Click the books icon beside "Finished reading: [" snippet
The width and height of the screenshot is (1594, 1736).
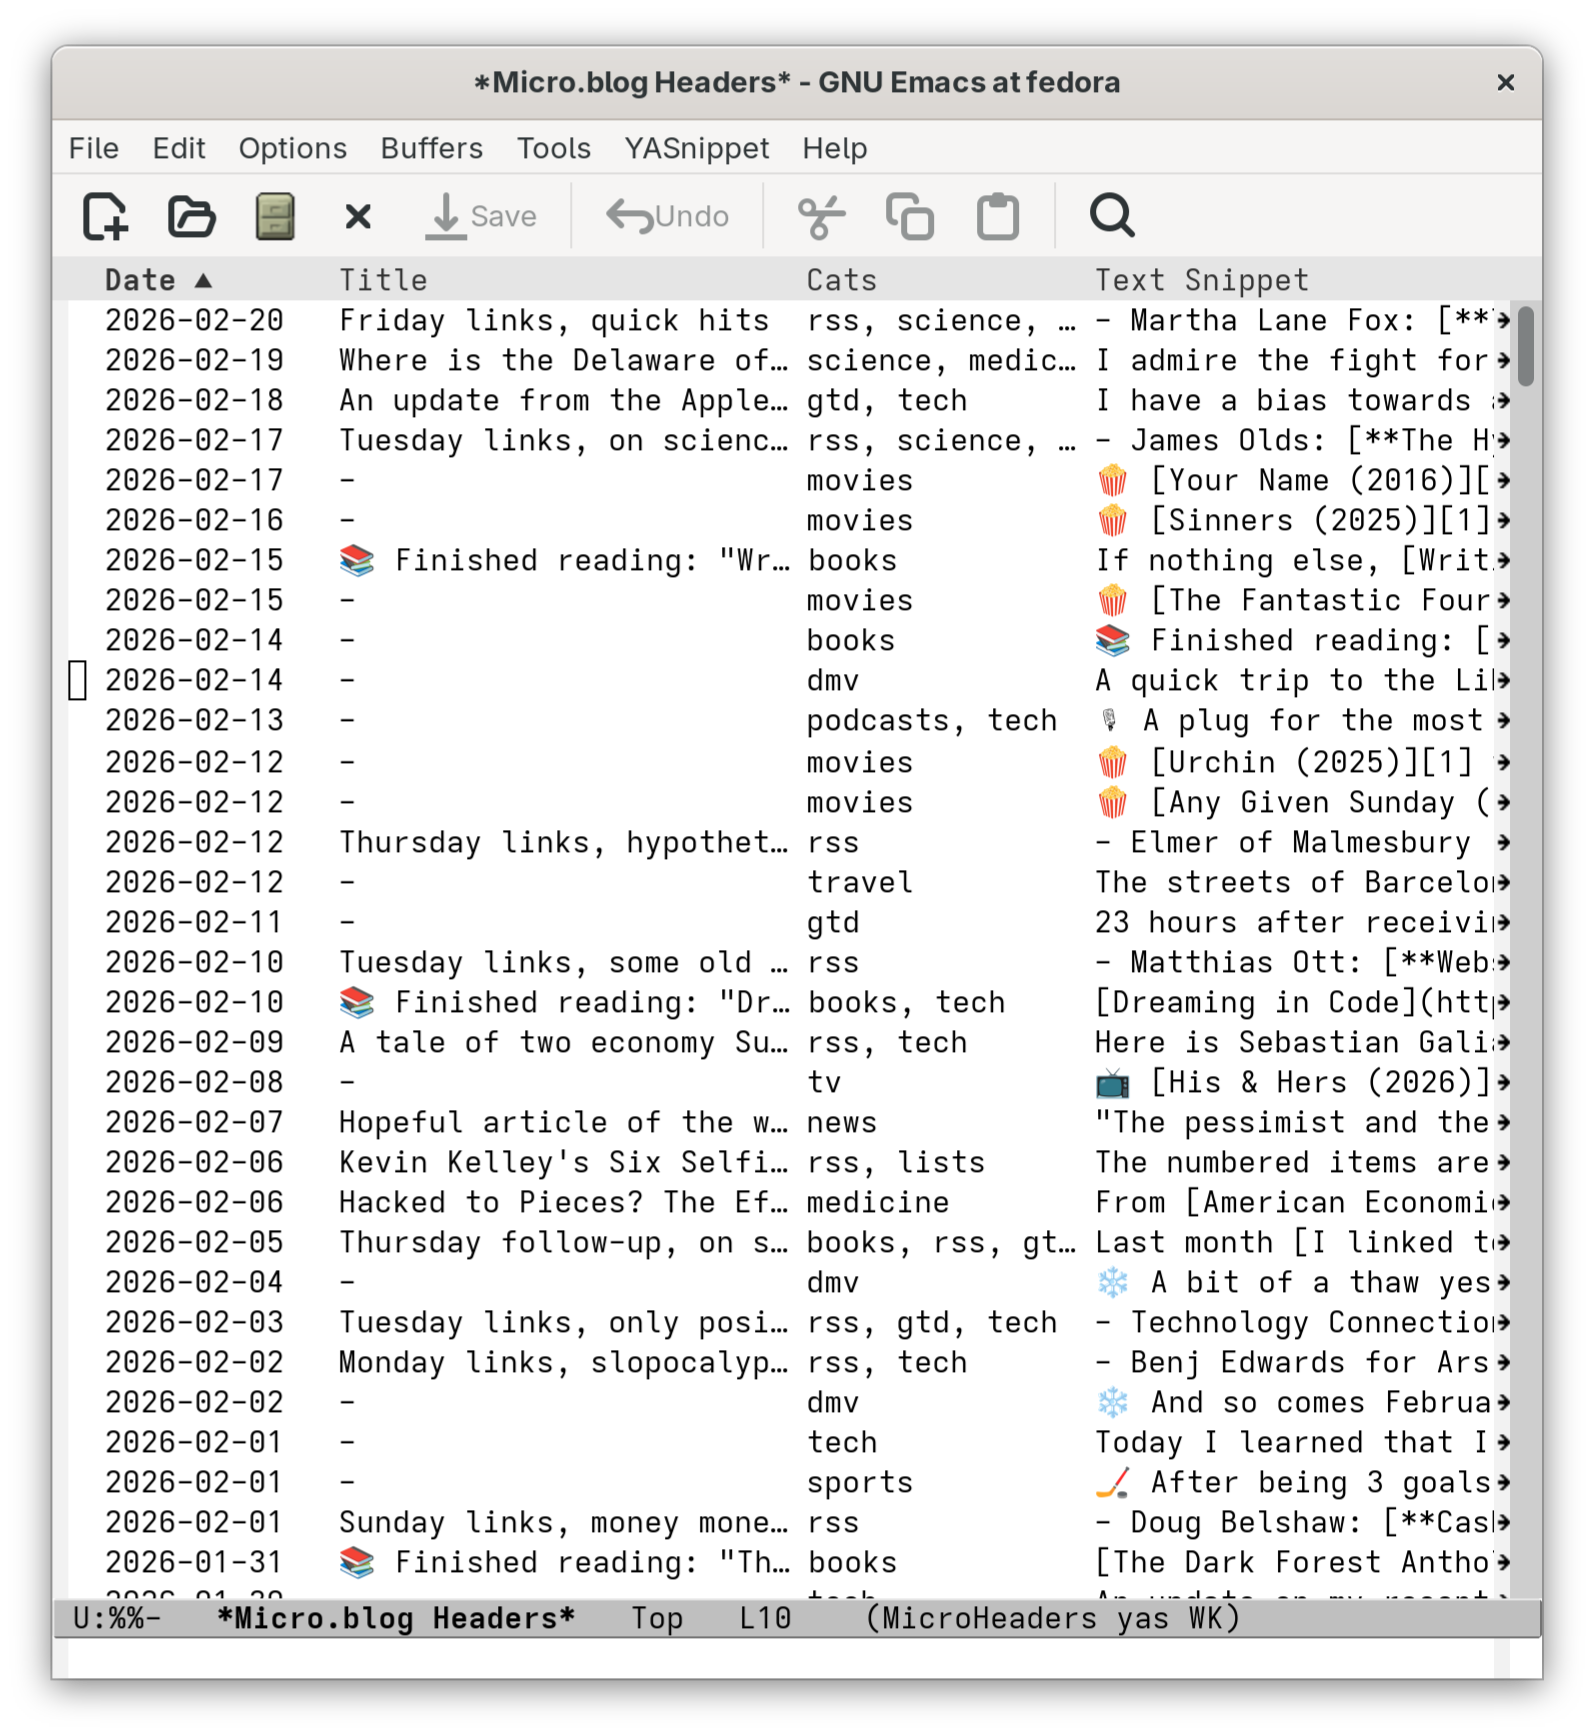[1112, 640]
